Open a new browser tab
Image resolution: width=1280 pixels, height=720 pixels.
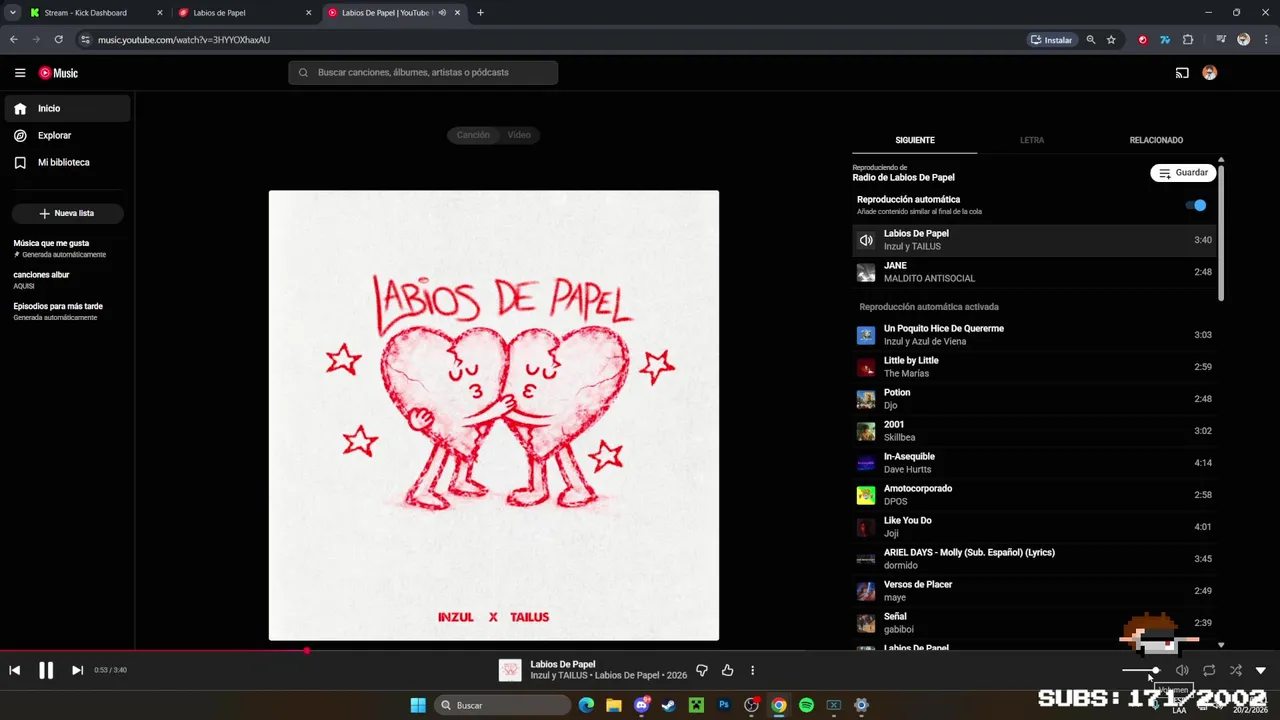[480, 13]
